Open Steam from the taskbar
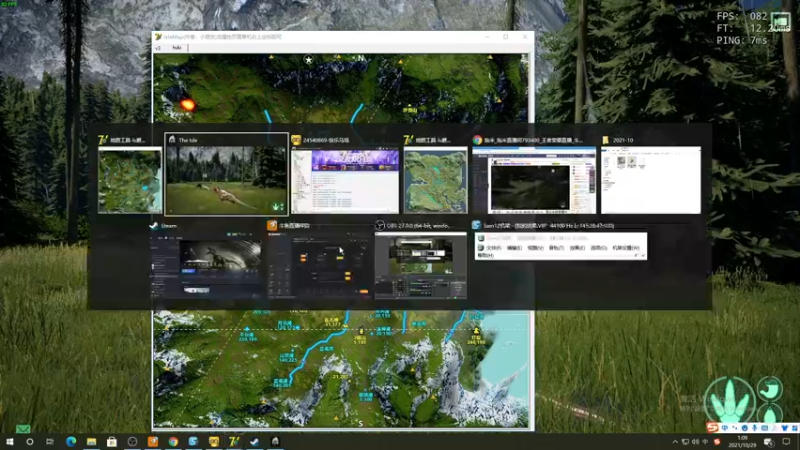This screenshot has width=800, height=450. pos(254,442)
